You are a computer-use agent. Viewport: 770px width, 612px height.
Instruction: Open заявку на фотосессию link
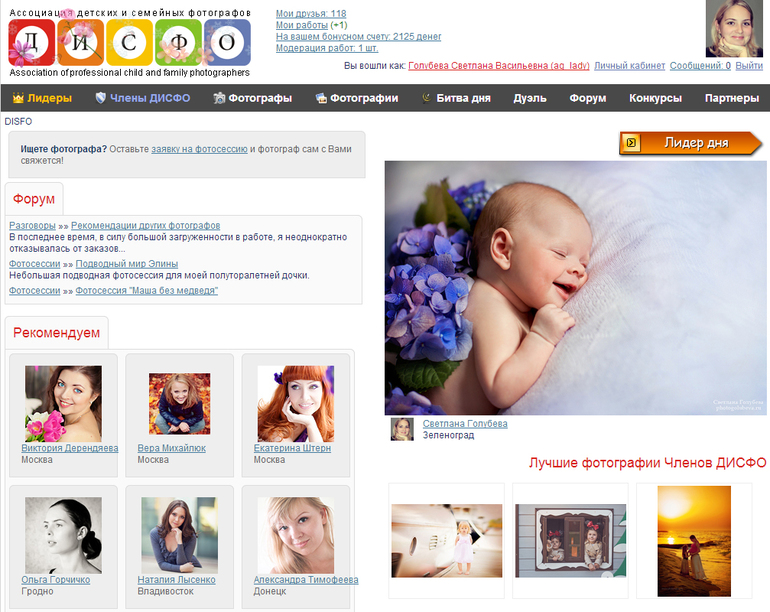(199, 149)
